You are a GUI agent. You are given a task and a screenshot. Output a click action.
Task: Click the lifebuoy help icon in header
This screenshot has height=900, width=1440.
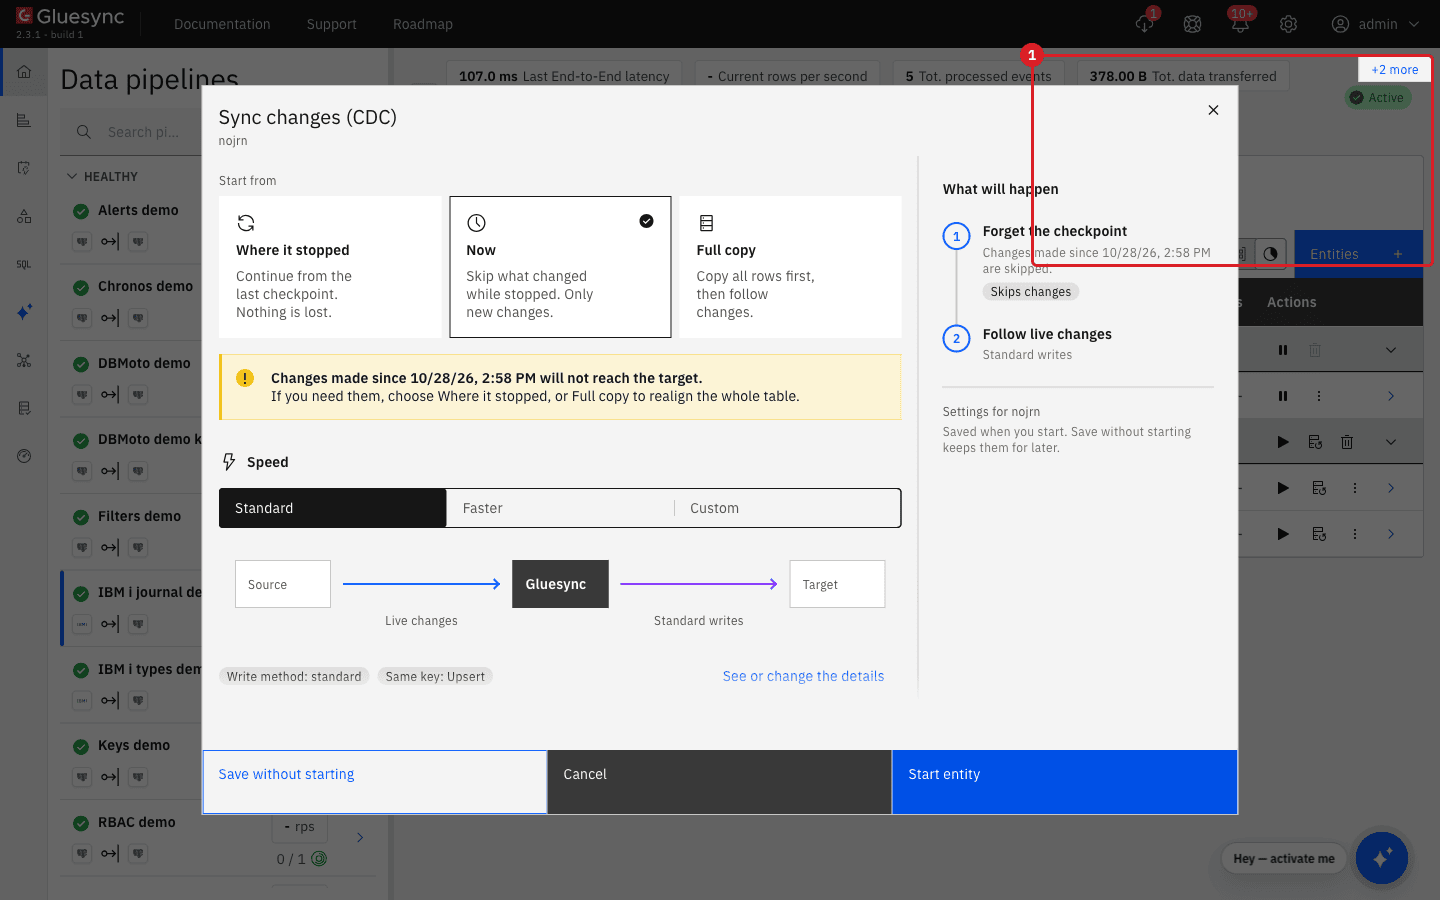(1193, 24)
